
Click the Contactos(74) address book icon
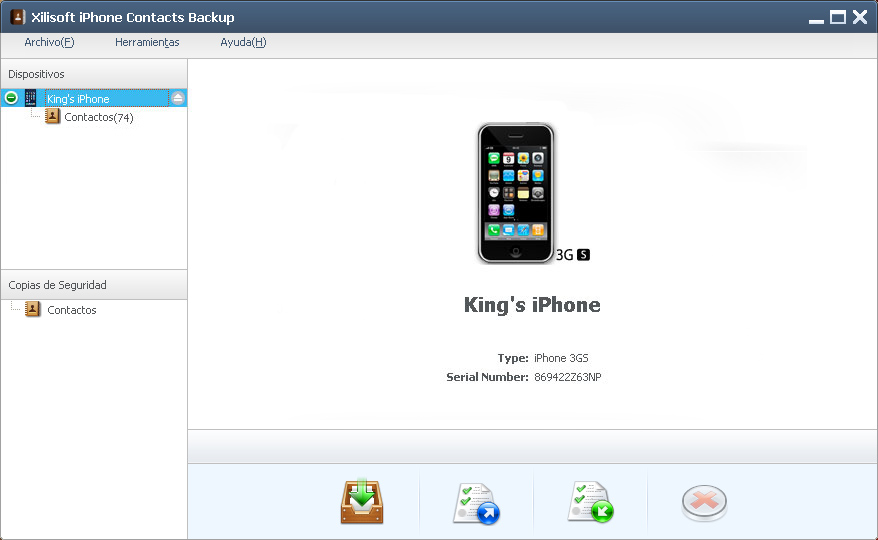point(52,117)
